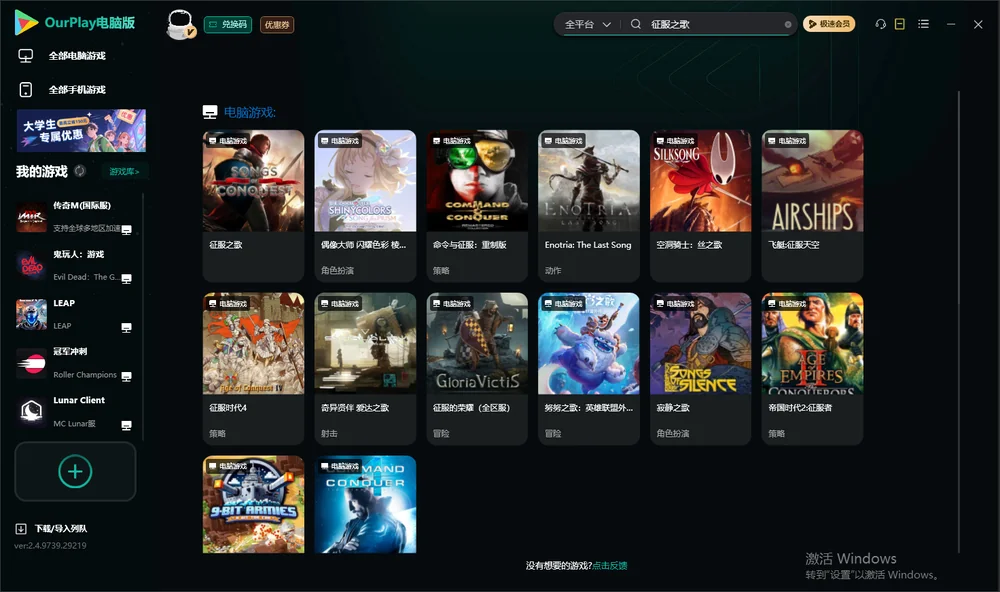The height and width of the screenshot is (592, 1000).
Task: Open the 游戏库> library expander
Action: tap(124, 171)
